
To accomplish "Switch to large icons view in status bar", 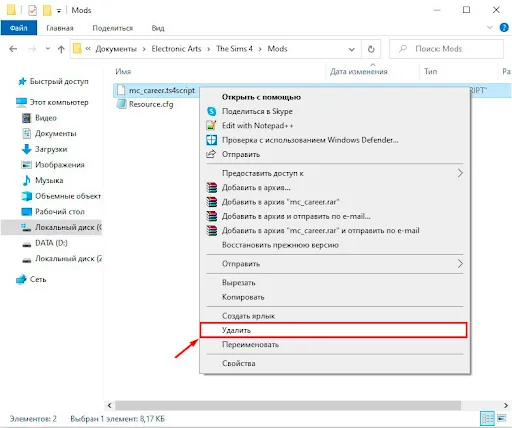I will pyautogui.click(x=502, y=418).
